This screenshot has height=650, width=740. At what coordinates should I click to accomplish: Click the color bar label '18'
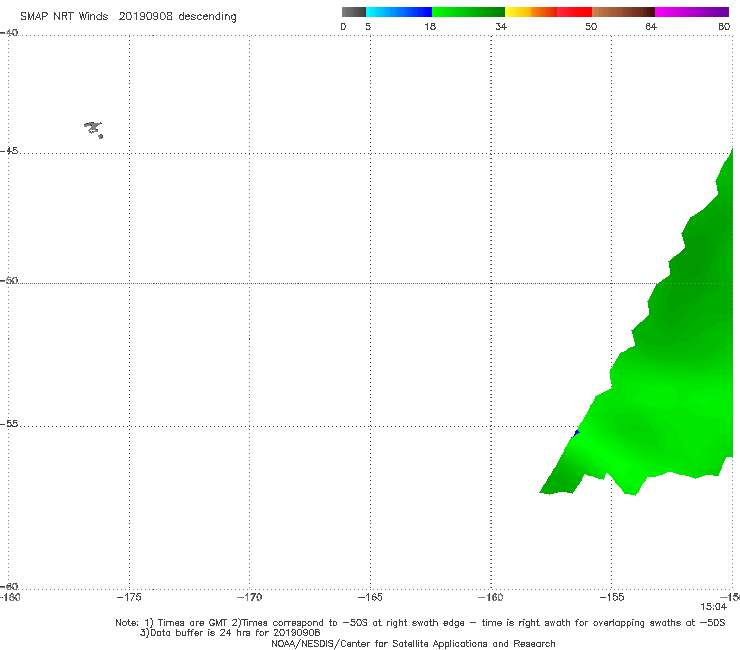(x=430, y=26)
